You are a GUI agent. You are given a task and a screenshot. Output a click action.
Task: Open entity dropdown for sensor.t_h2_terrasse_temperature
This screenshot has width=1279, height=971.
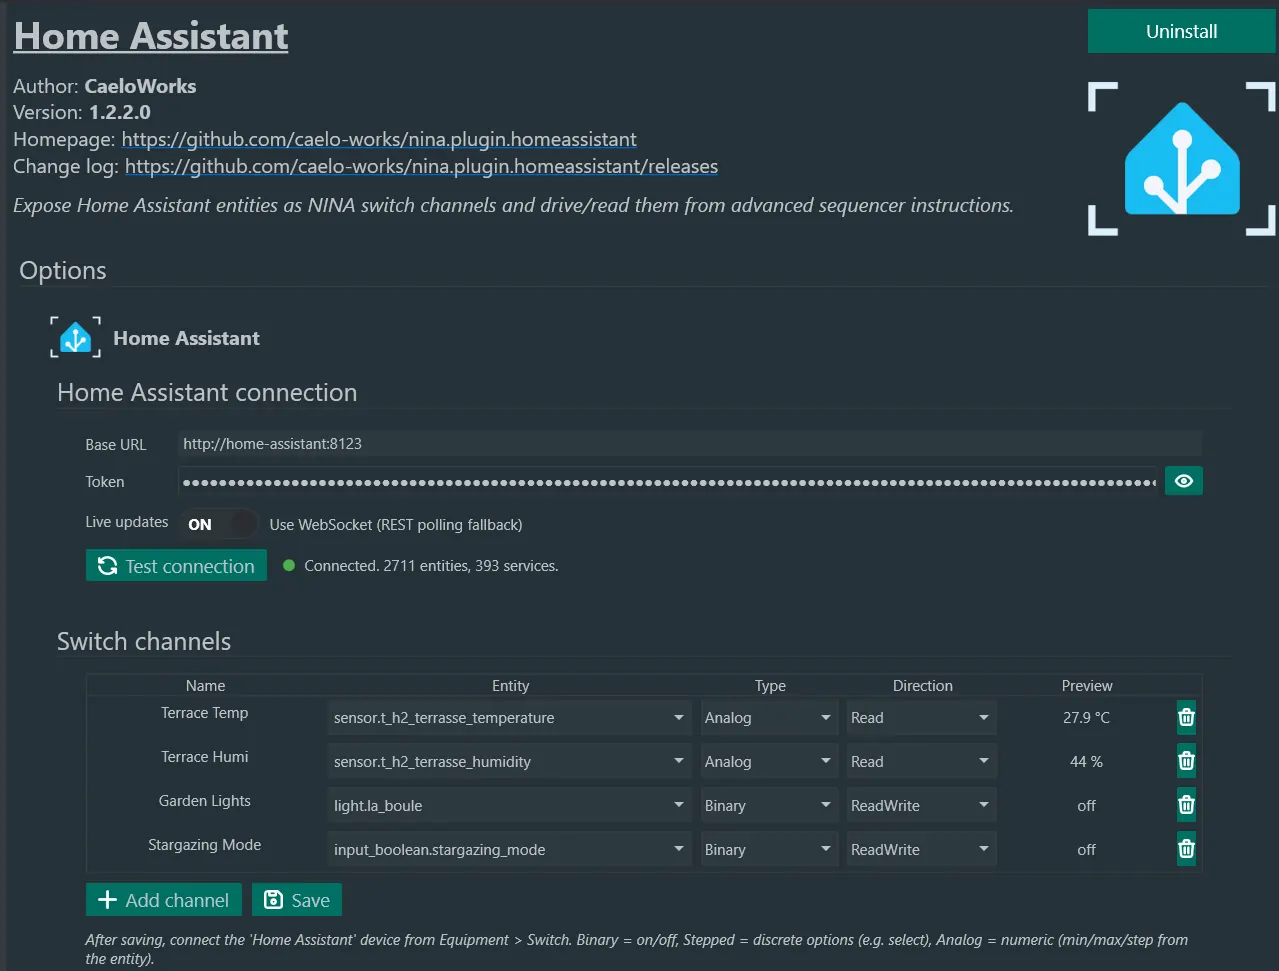[x=510, y=718]
